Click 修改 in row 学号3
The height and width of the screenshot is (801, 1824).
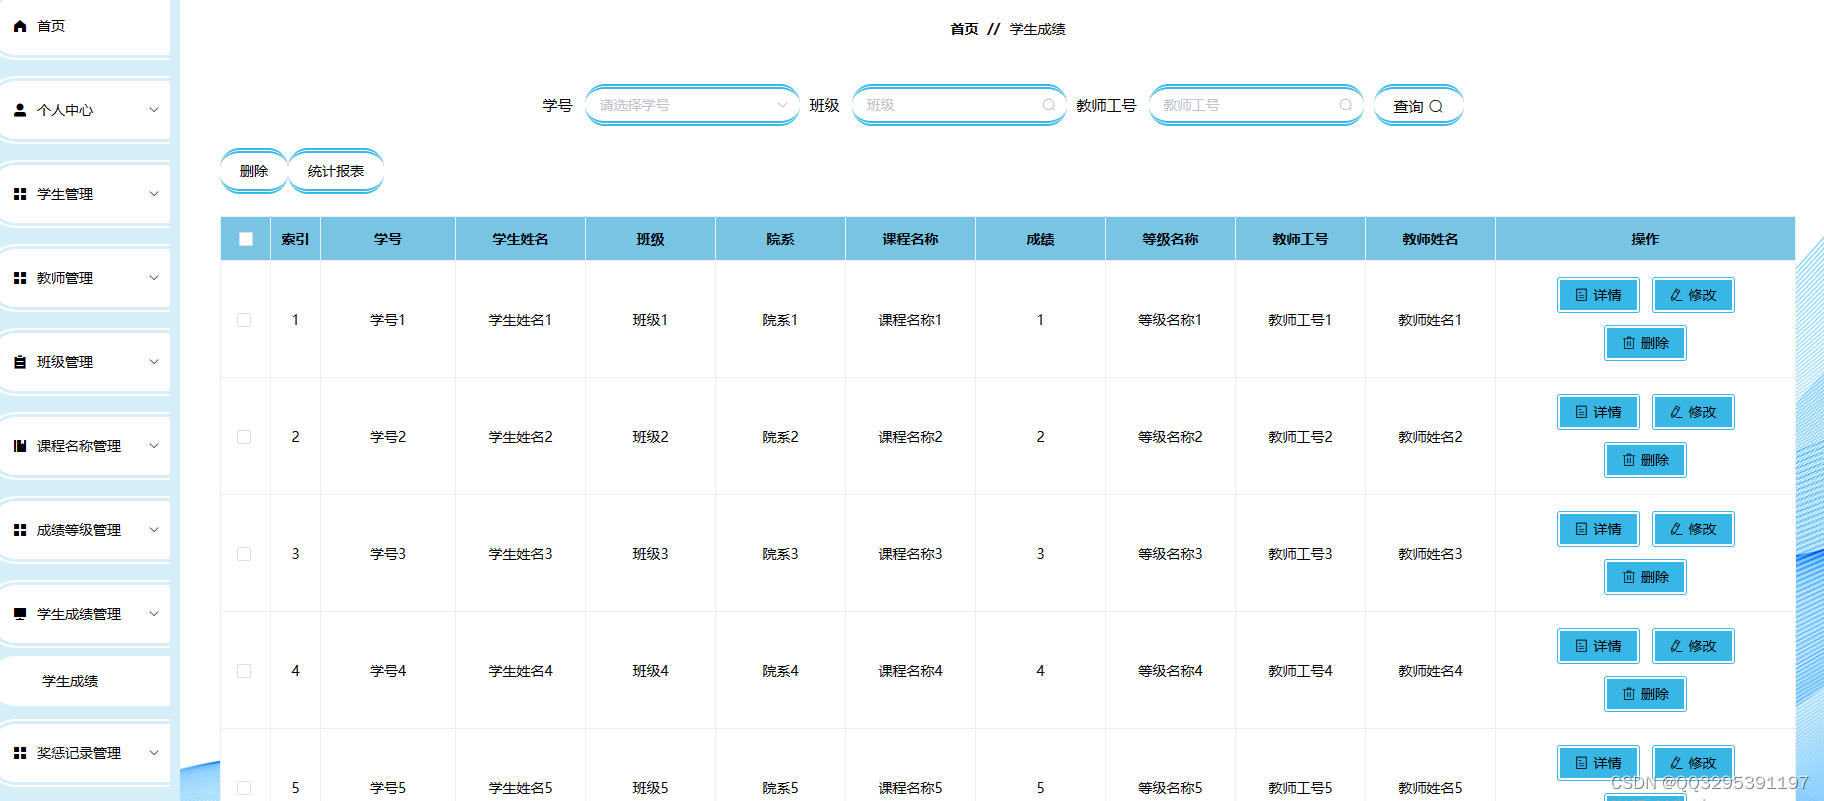[1693, 529]
